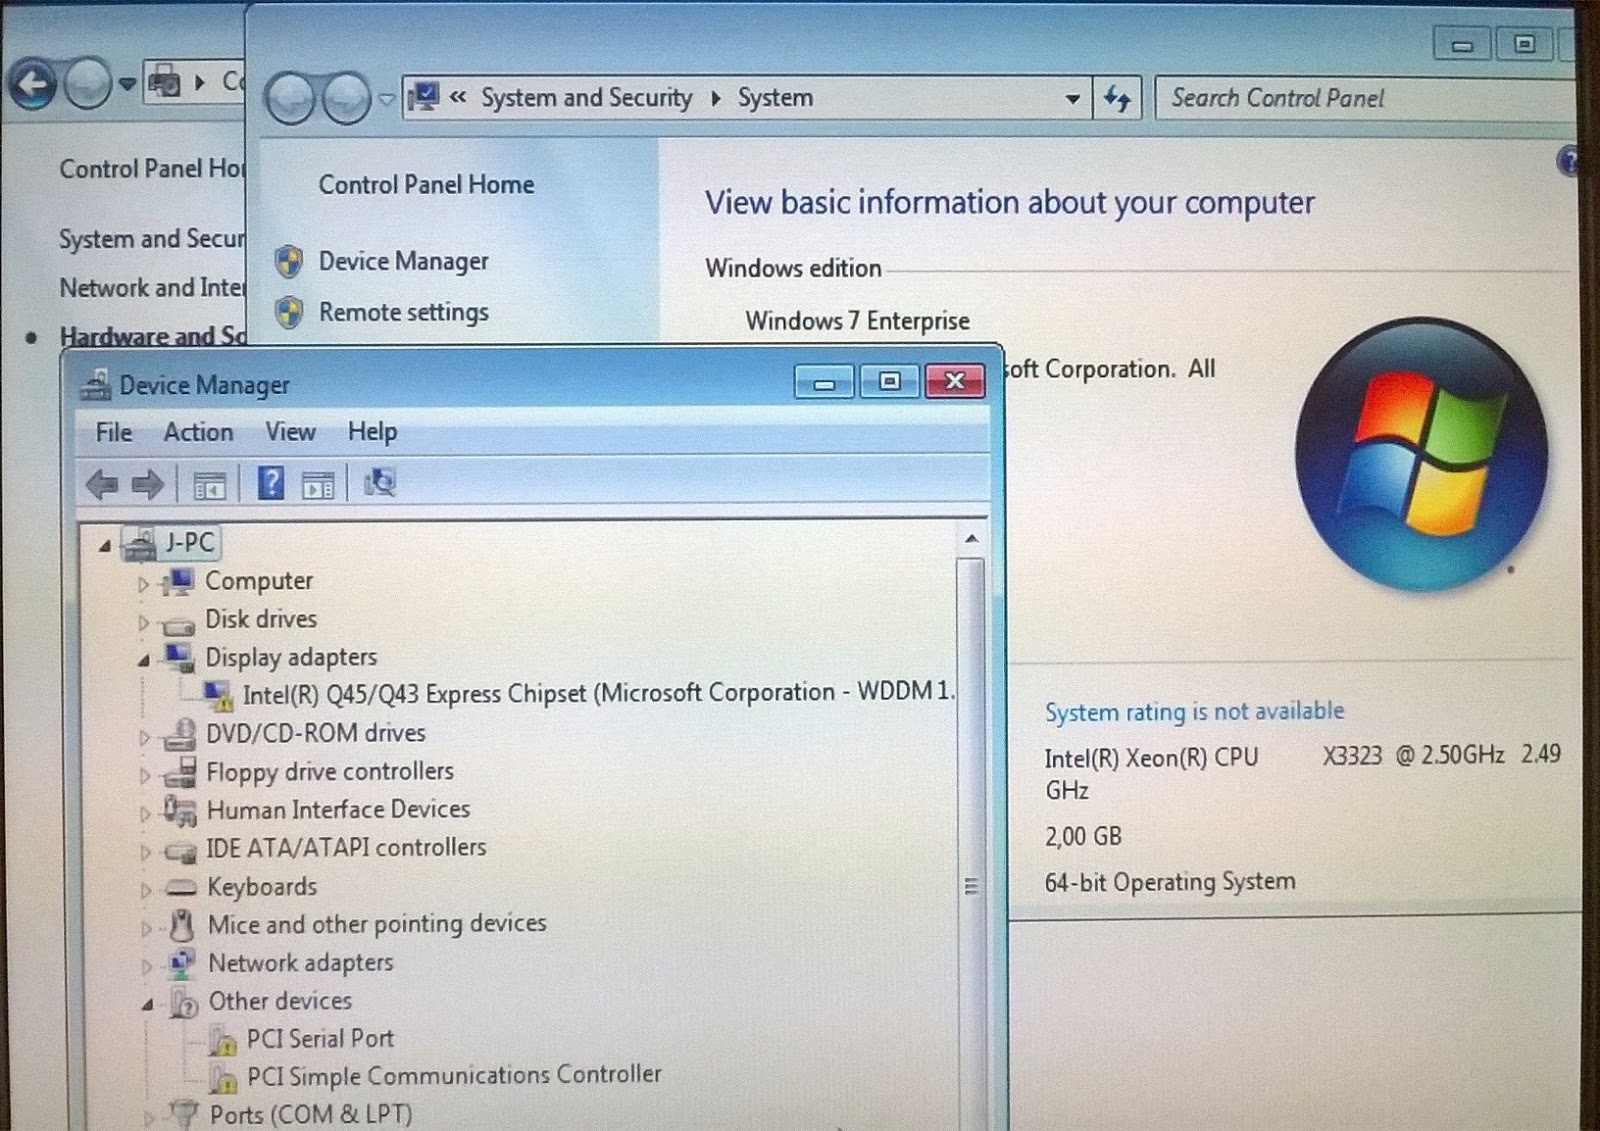
Task: Click the device tree scrollbar thumb
Action: [x=970, y=845]
